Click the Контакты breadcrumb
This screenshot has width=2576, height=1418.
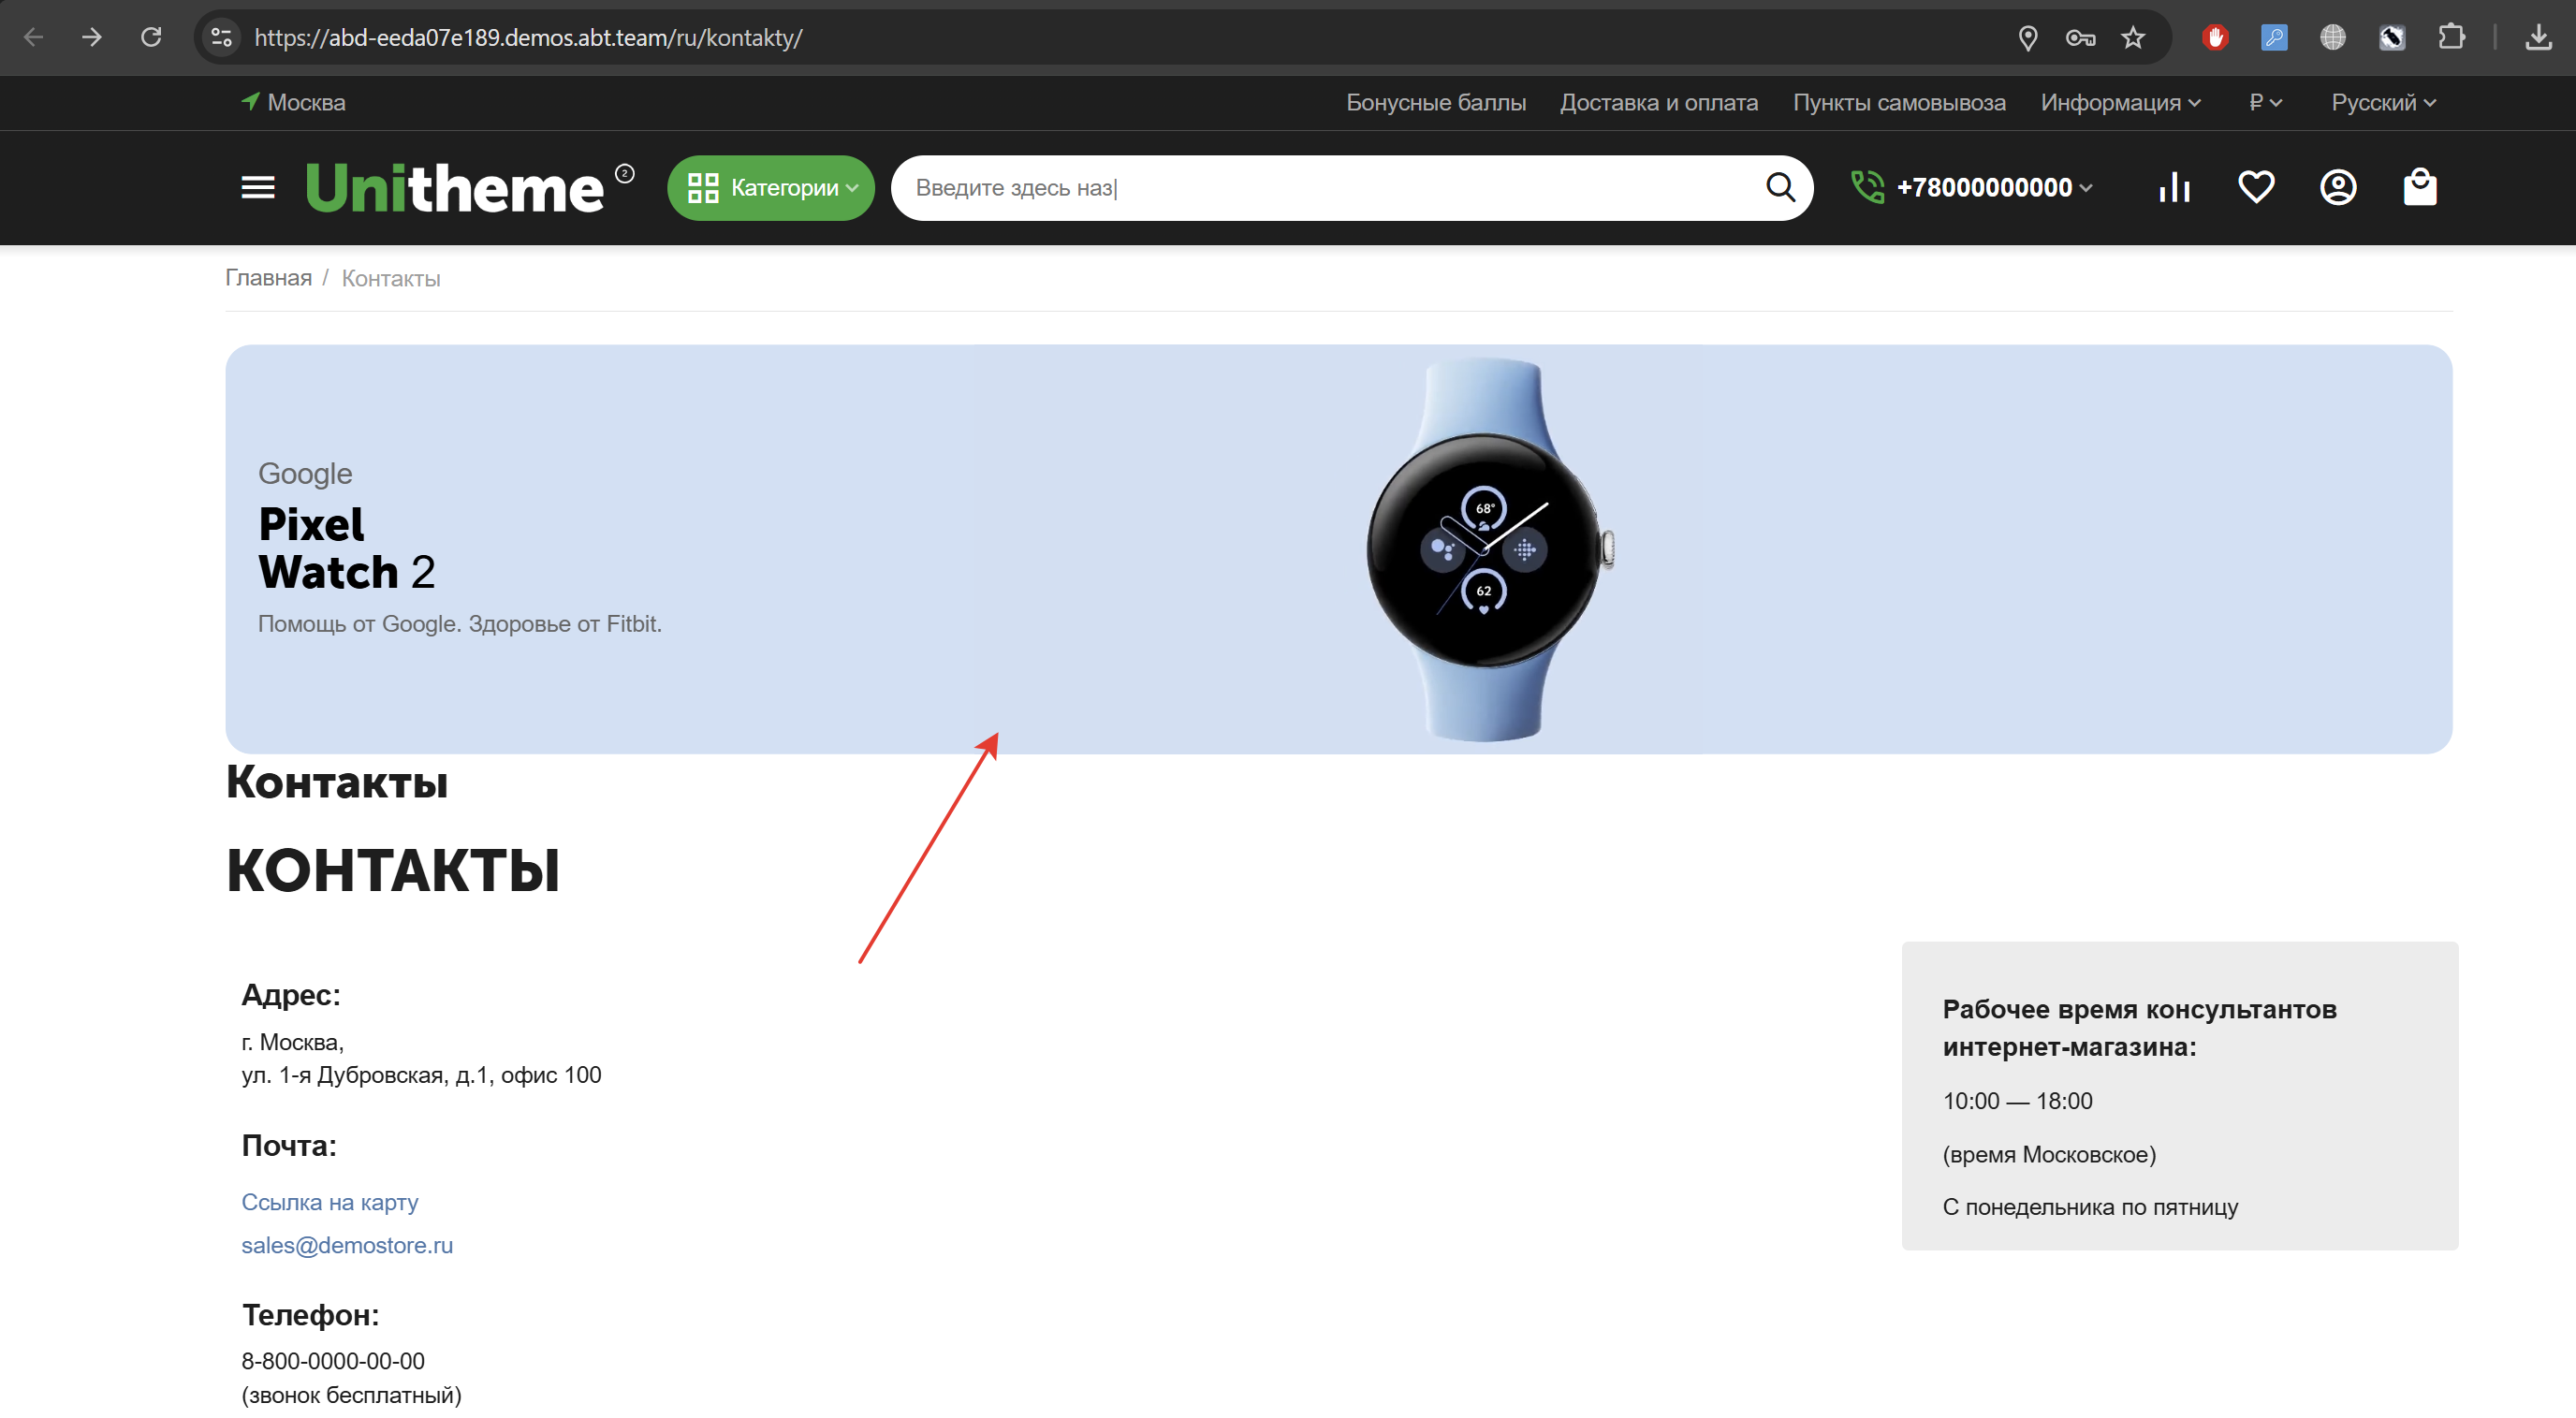point(391,278)
